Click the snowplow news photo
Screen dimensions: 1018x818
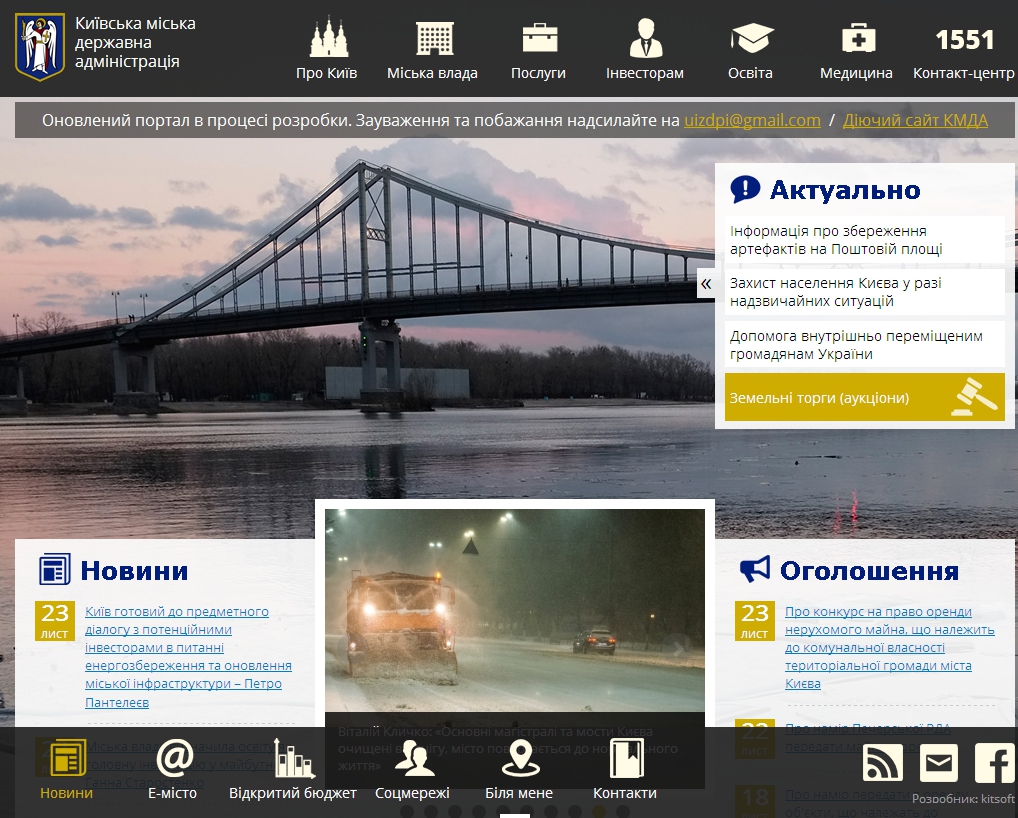[514, 610]
